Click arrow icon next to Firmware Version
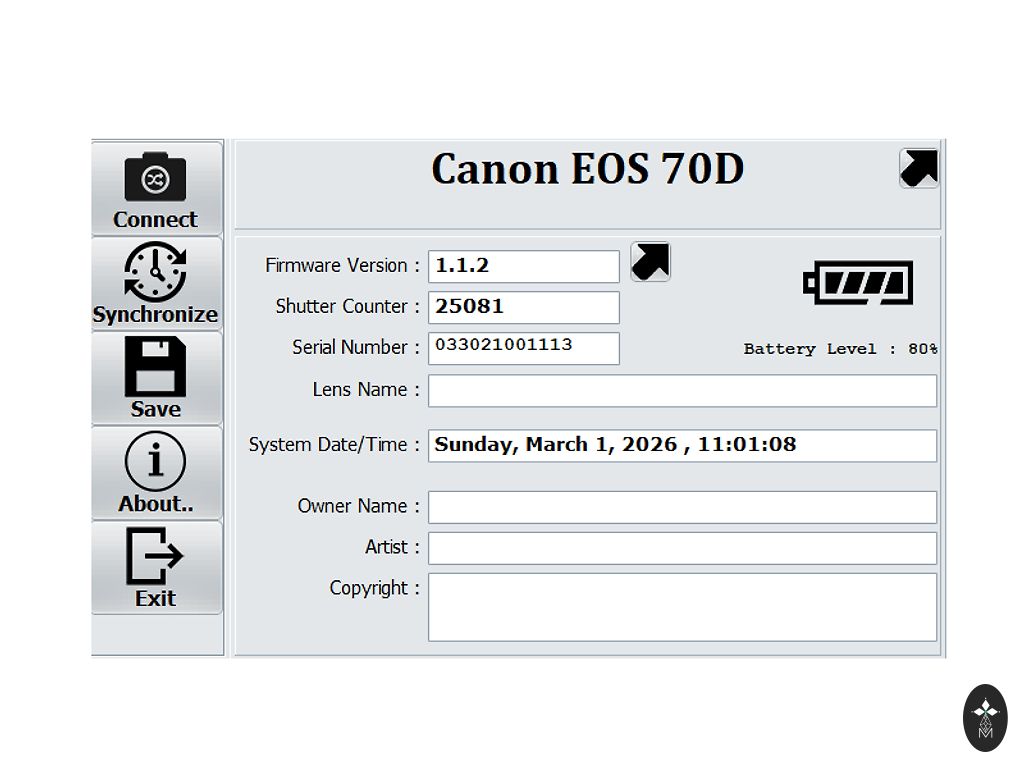Viewport: 1024px width, 768px height. pyautogui.click(x=650, y=262)
